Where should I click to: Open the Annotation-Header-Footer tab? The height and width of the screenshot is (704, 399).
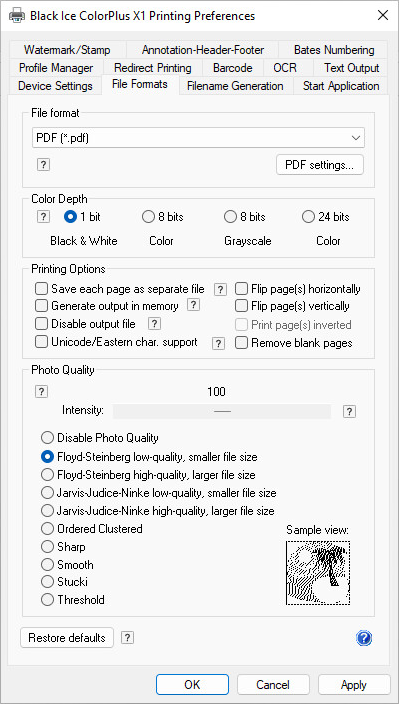pos(203,50)
